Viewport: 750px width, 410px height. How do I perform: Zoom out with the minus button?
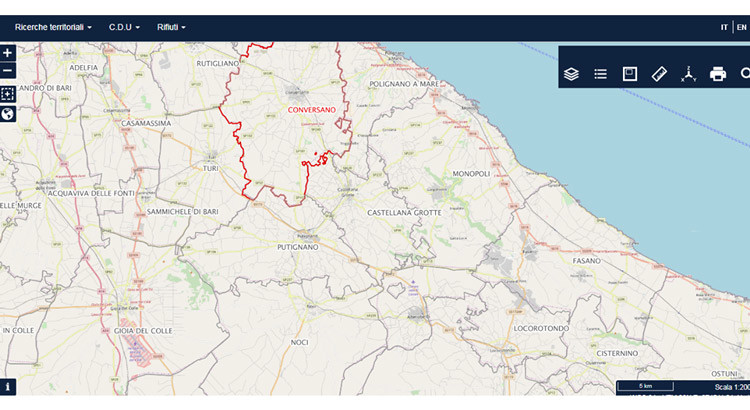8,71
